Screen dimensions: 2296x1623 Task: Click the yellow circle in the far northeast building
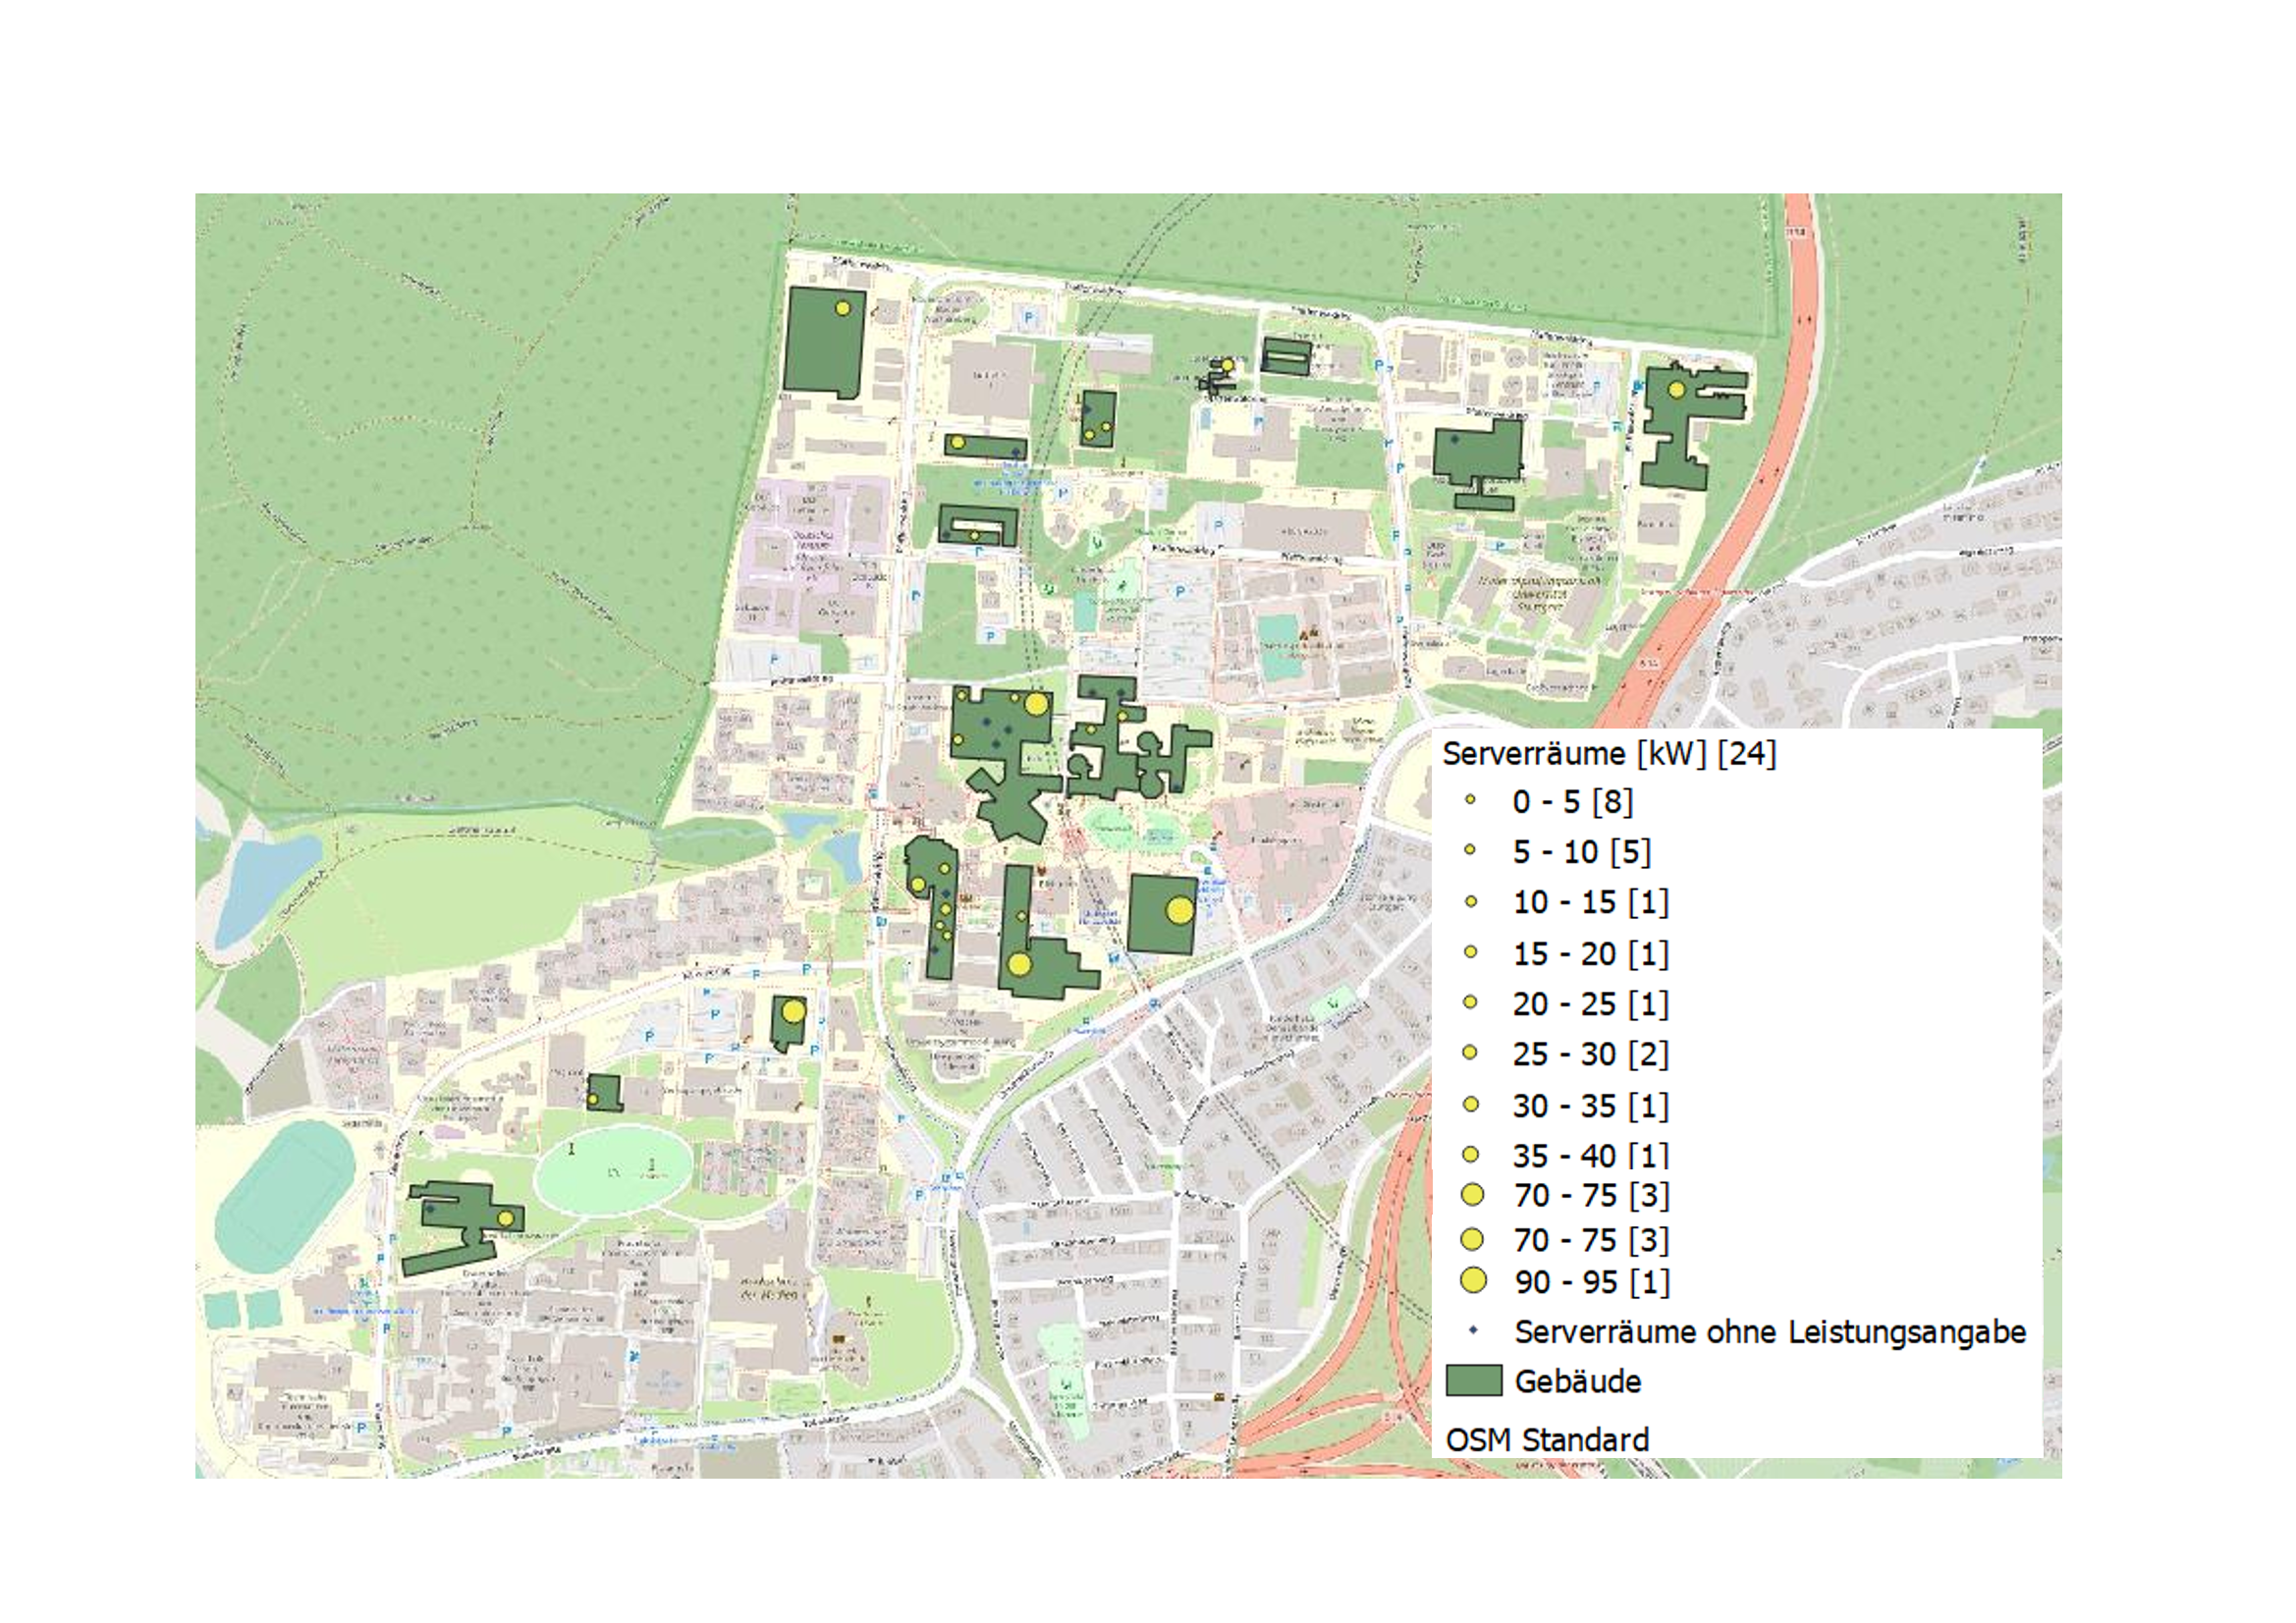point(1677,390)
